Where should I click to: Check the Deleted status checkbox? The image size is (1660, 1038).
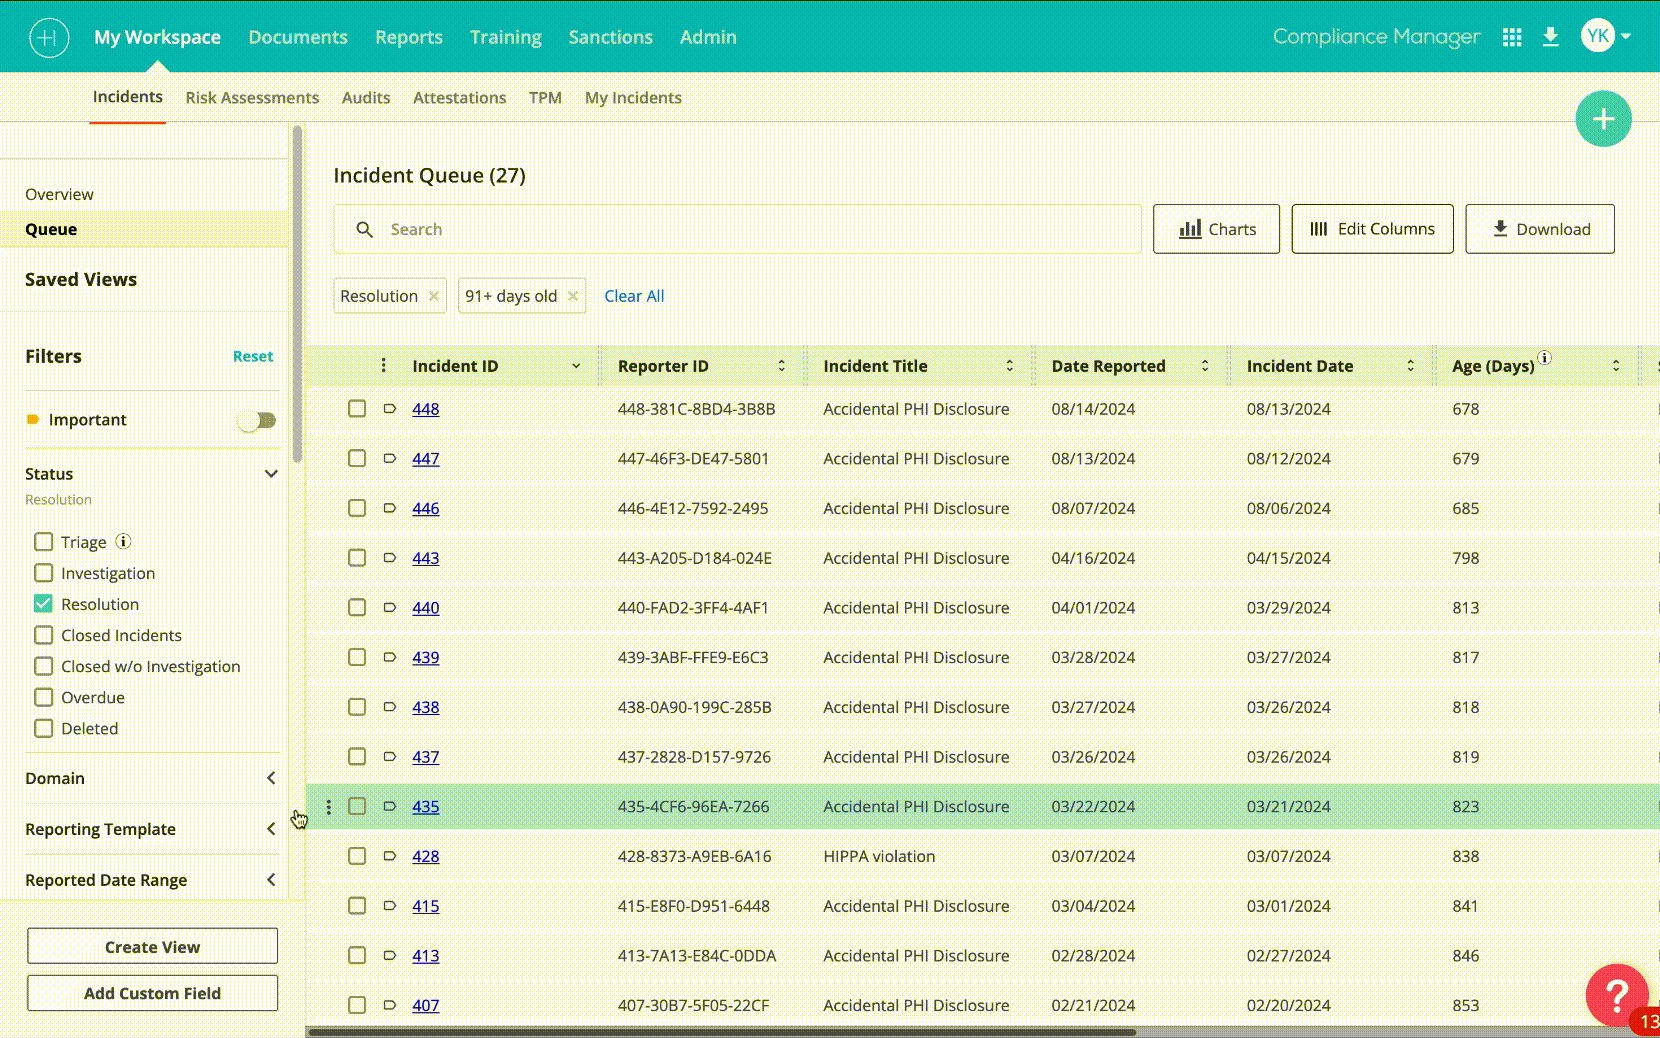point(43,728)
